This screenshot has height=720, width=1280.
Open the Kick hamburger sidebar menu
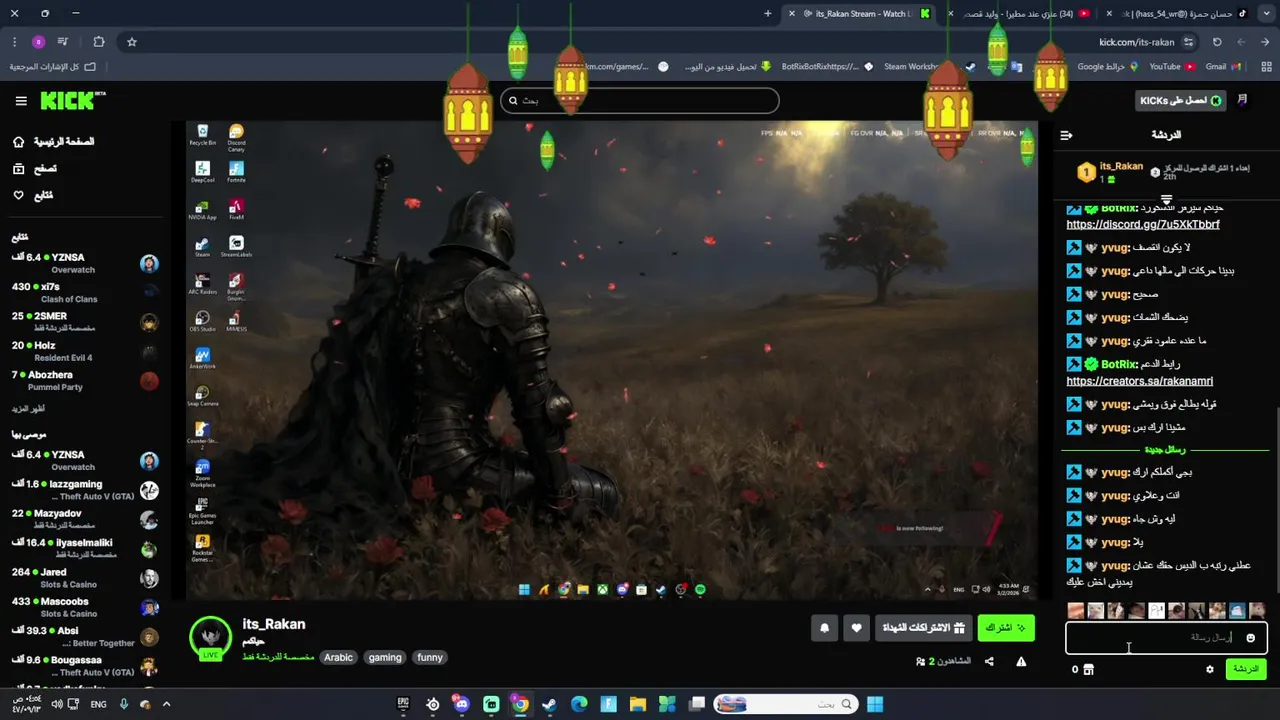[x=21, y=101]
